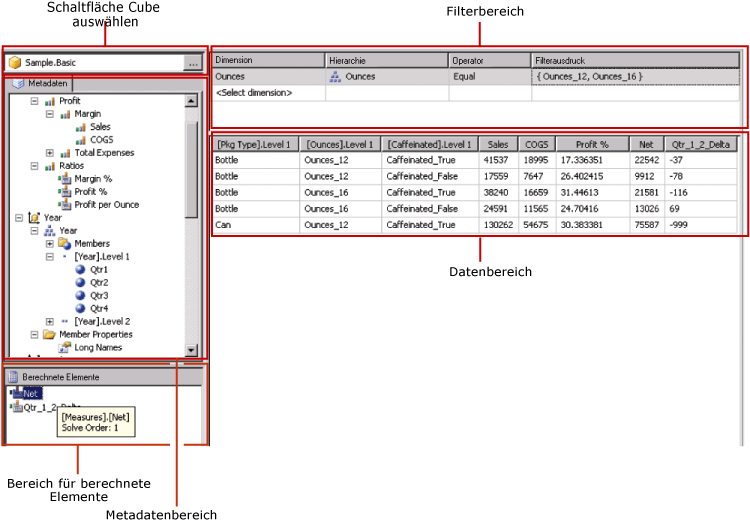Click the Equal operator cell
The image size is (750, 522).
[x=490, y=77]
